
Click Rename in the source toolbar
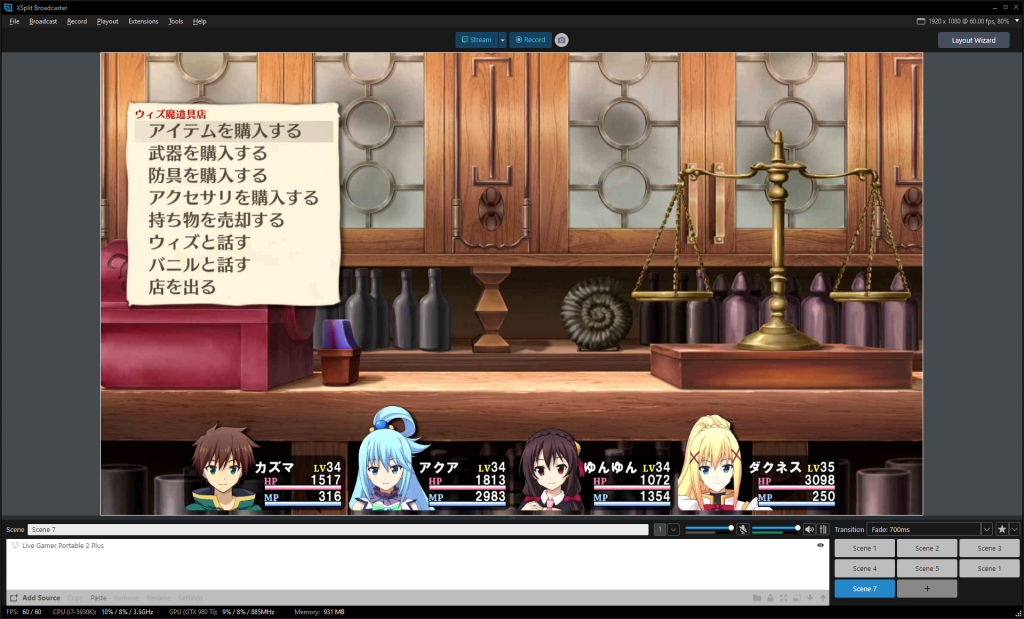tap(158, 598)
